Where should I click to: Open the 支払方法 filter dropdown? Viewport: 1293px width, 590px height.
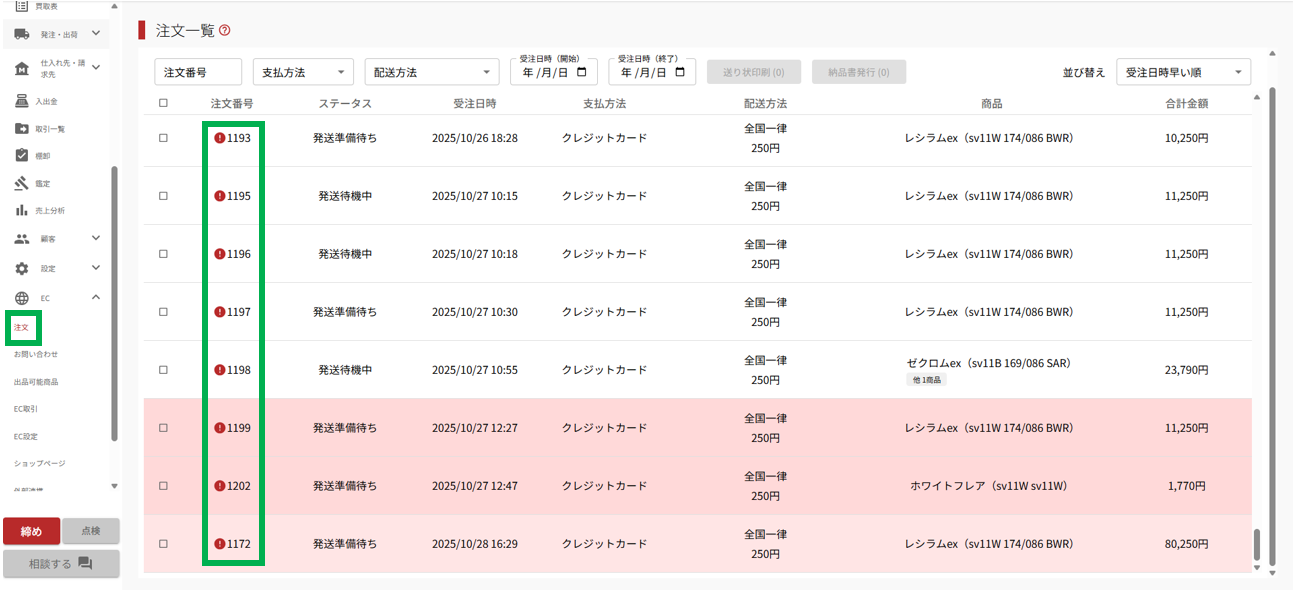pos(303,72)
